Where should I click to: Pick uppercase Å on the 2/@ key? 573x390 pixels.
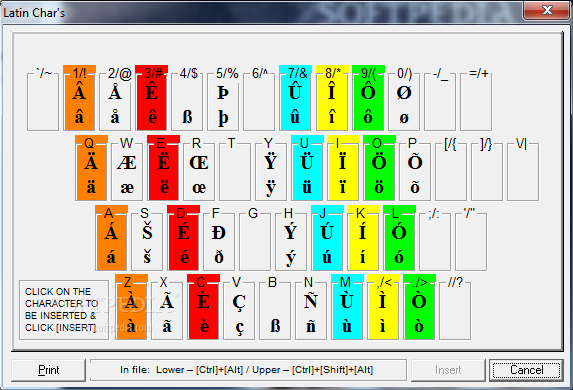pos(115,92)
